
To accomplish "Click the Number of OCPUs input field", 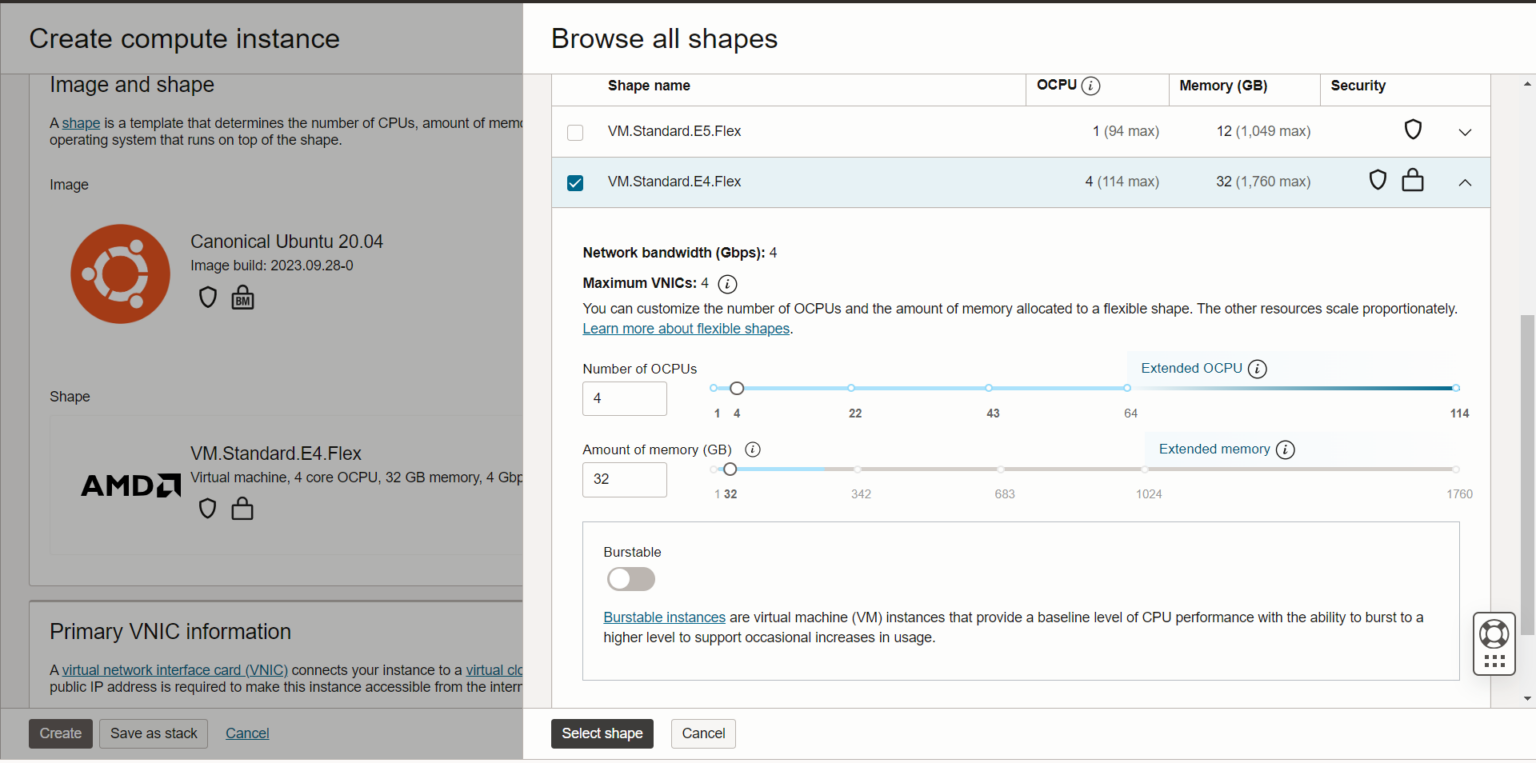I will 625,398.
